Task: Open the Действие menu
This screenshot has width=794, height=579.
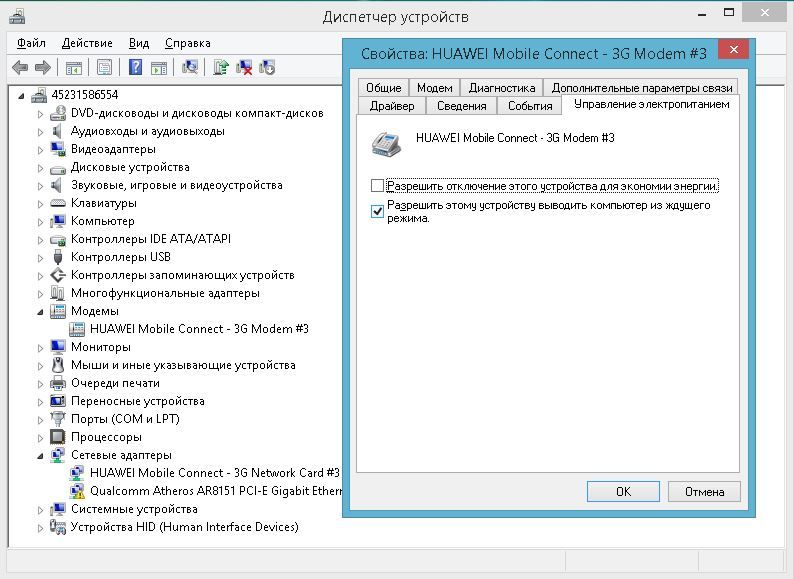Action: [87, 43]
